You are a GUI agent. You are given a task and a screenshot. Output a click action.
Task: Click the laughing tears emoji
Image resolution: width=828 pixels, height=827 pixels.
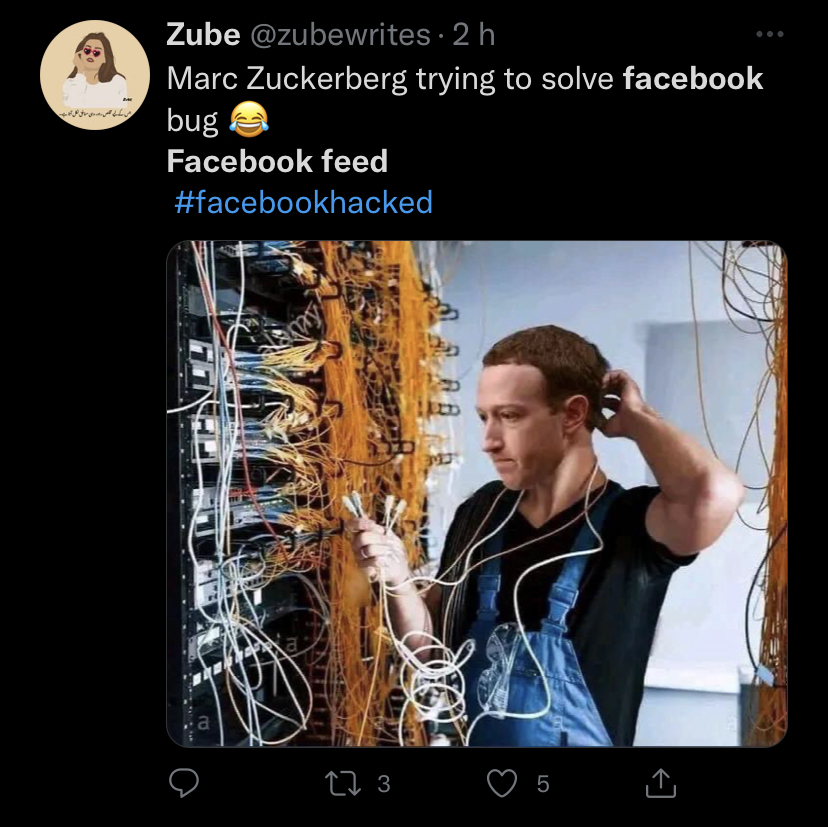point(249,121)
